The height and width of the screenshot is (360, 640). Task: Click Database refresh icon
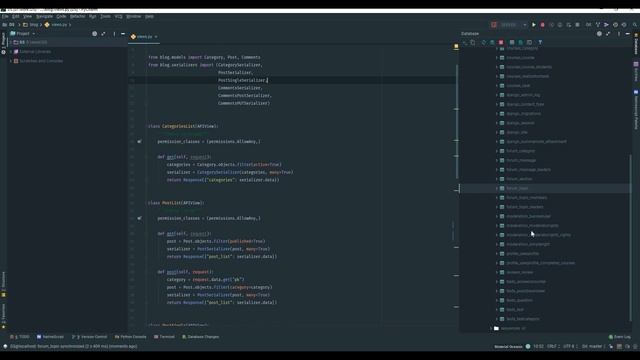(484, 42)
